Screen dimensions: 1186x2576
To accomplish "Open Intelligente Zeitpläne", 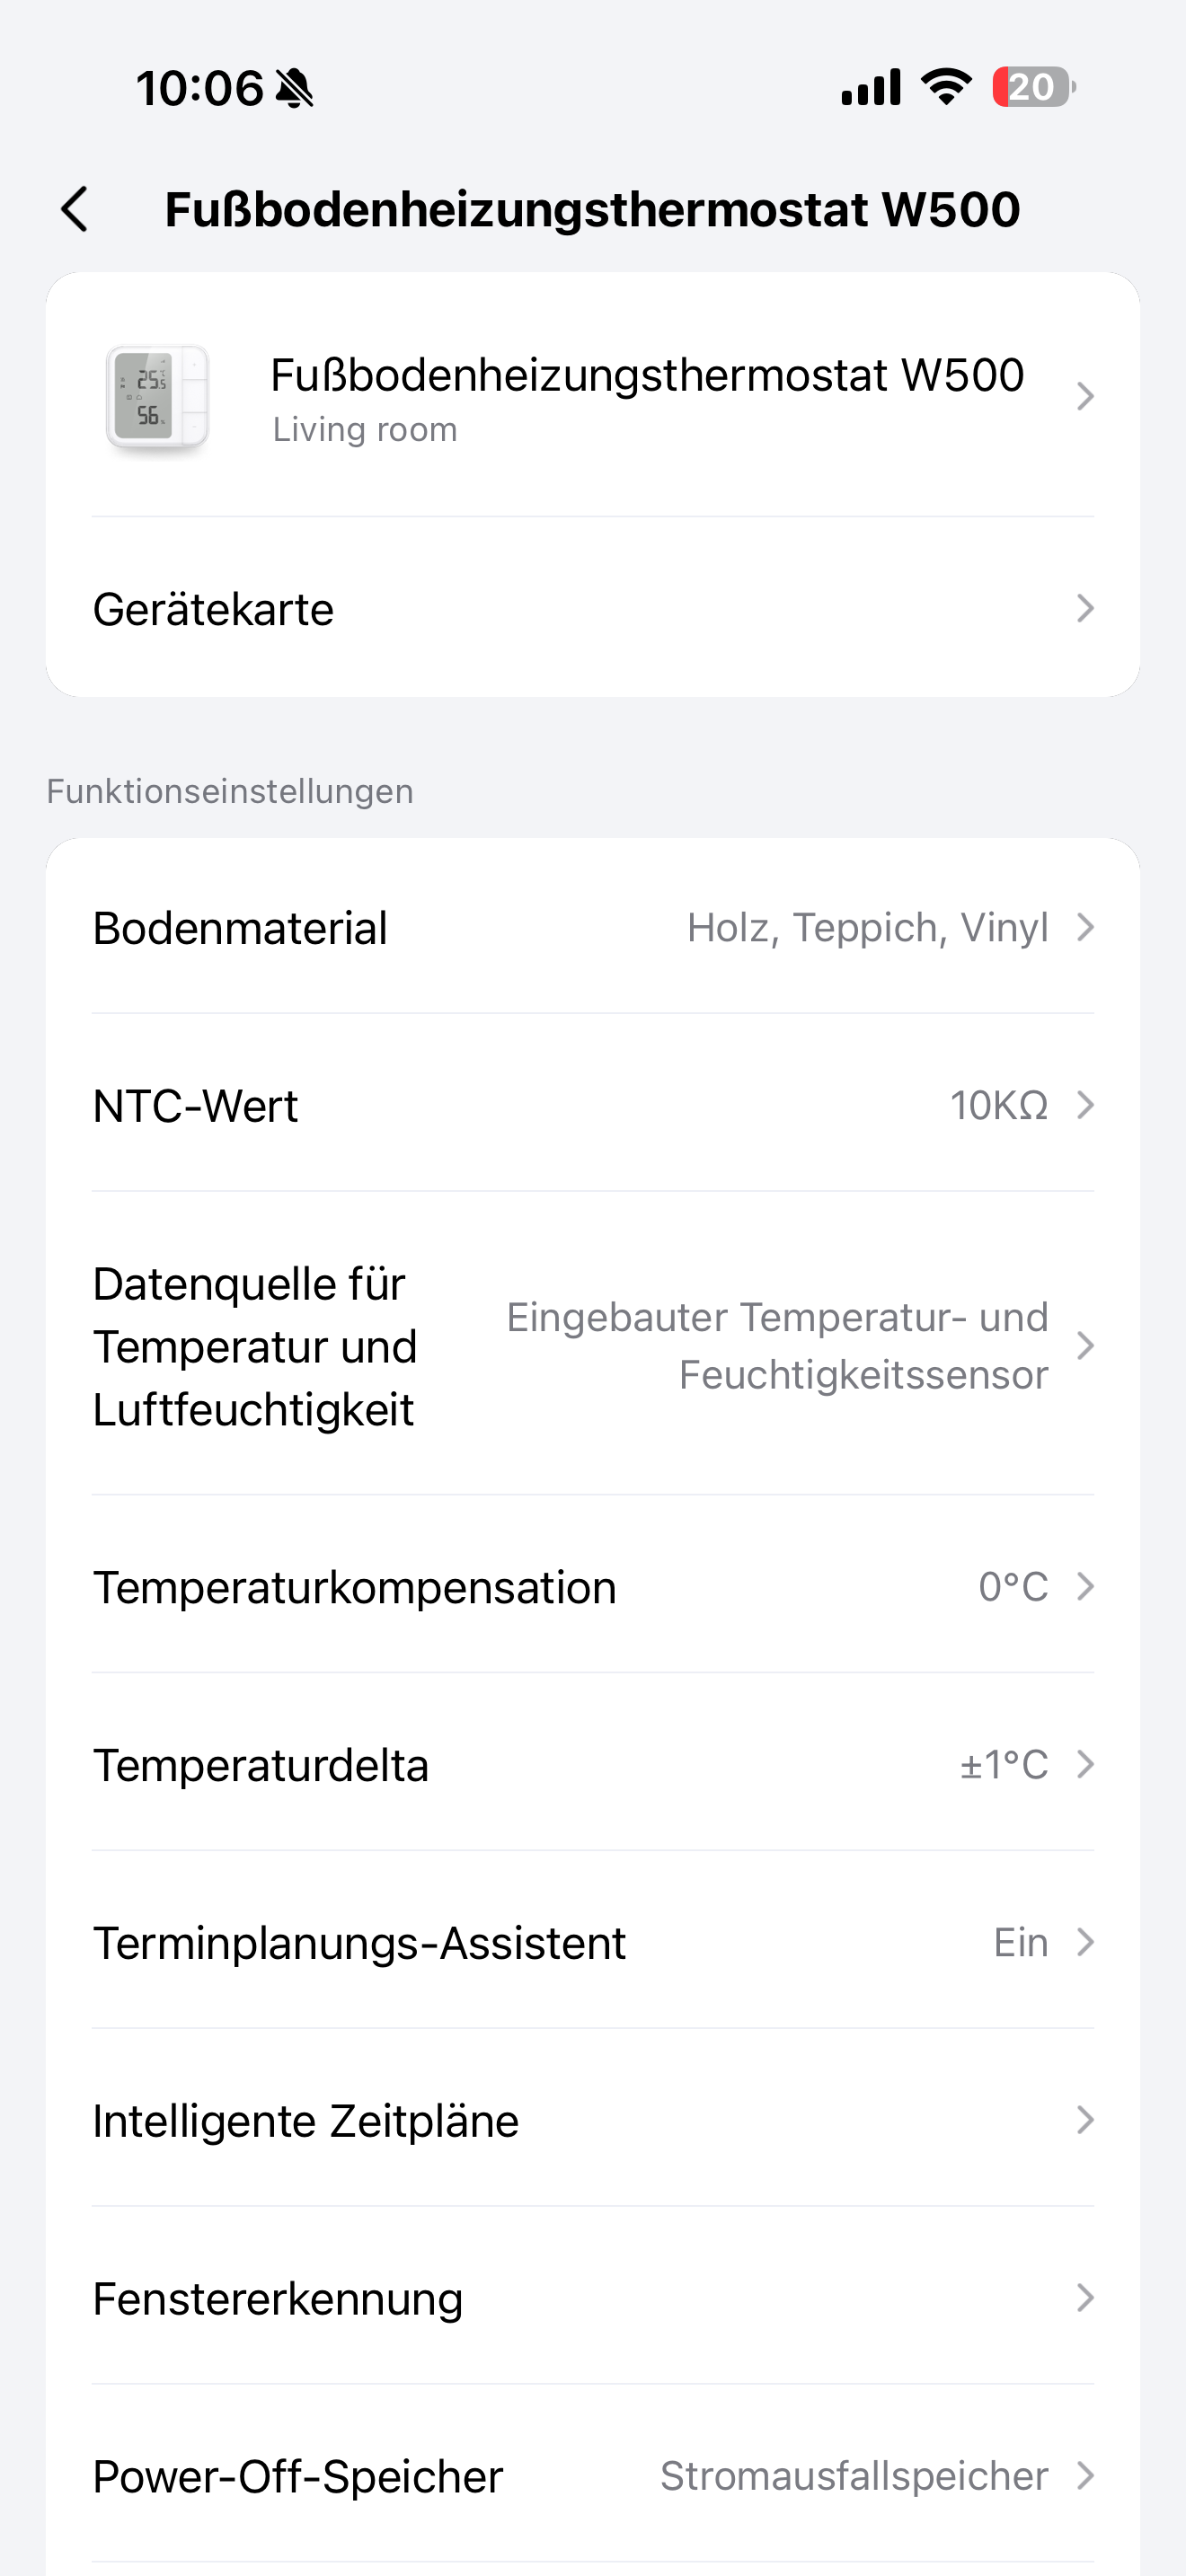I will point(592,2121).
